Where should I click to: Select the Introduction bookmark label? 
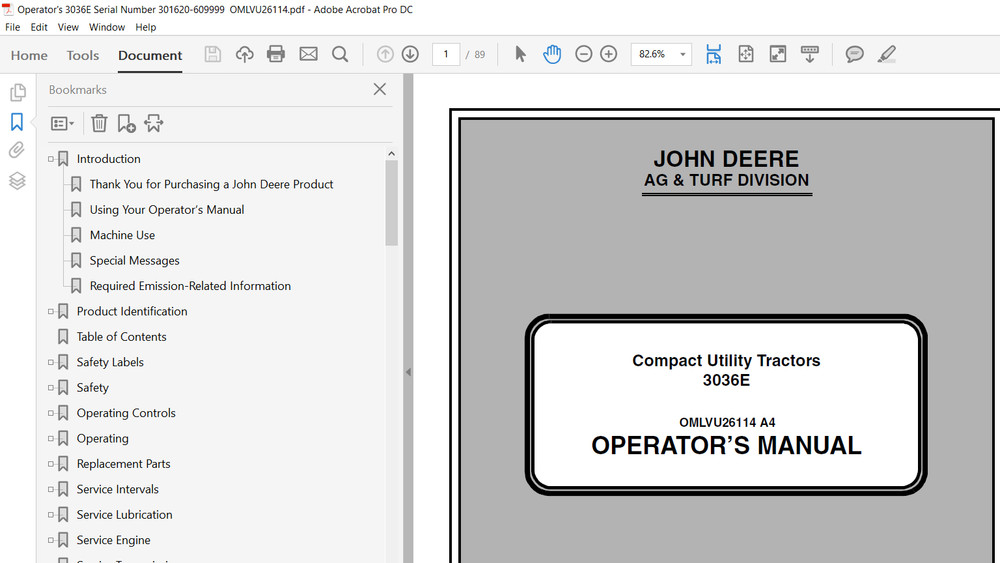pos(108,159)
